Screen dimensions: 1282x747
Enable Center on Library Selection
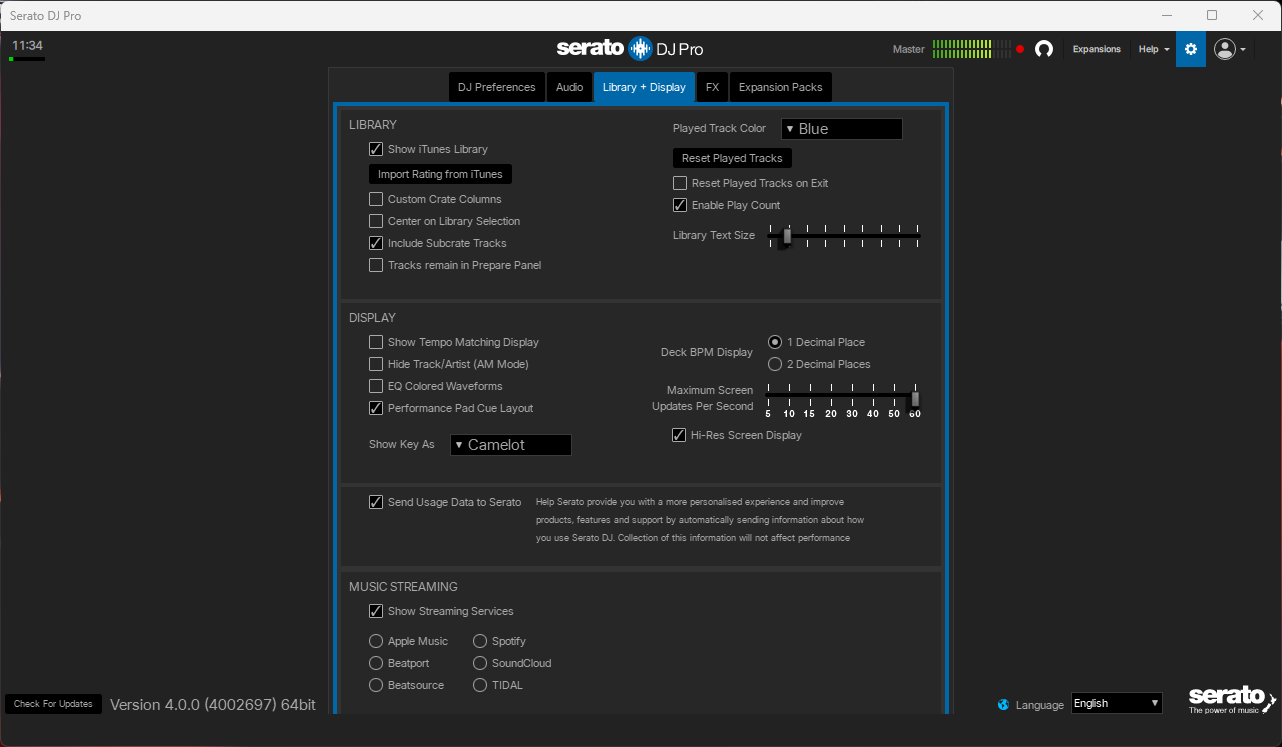coord(376,221)
